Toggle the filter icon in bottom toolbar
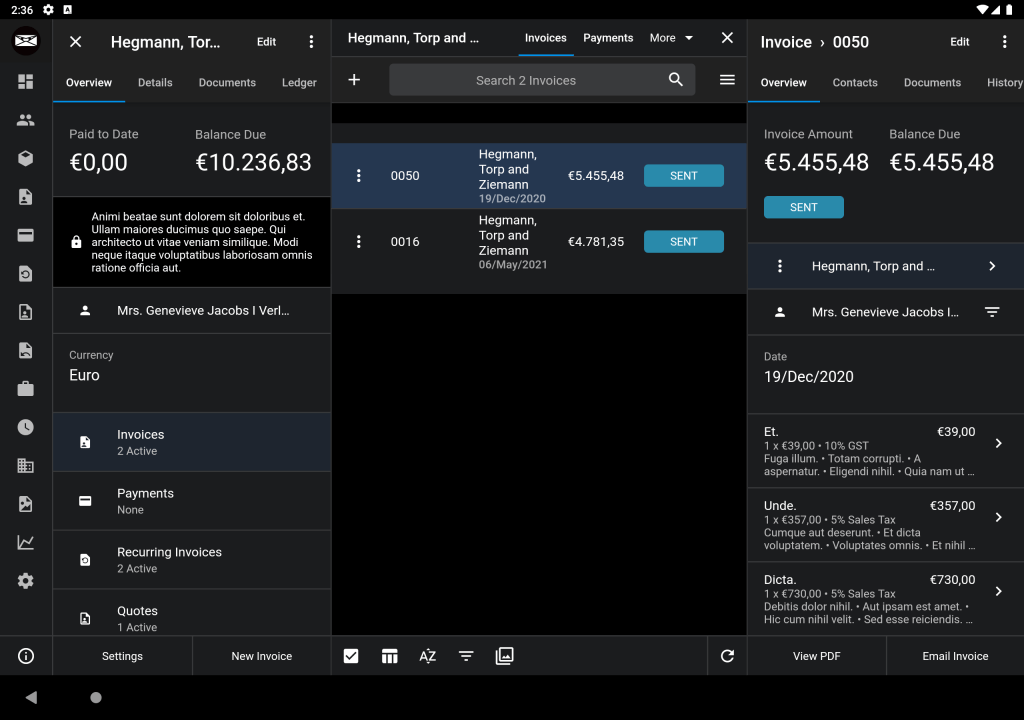This screenshot has height=720, width=1024. pyautogui.click(x=466, y=656)
